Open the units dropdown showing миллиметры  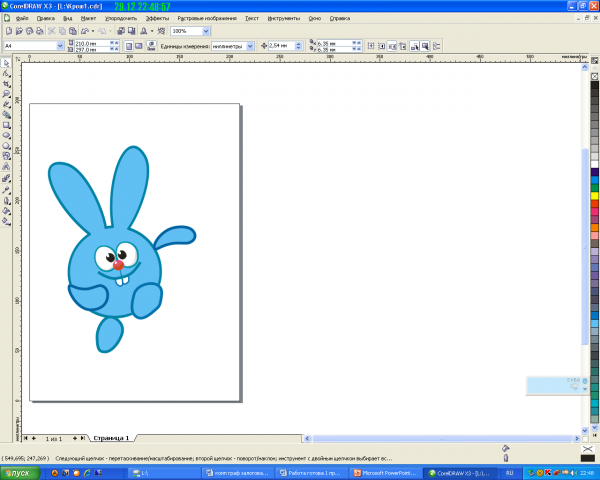251,45
